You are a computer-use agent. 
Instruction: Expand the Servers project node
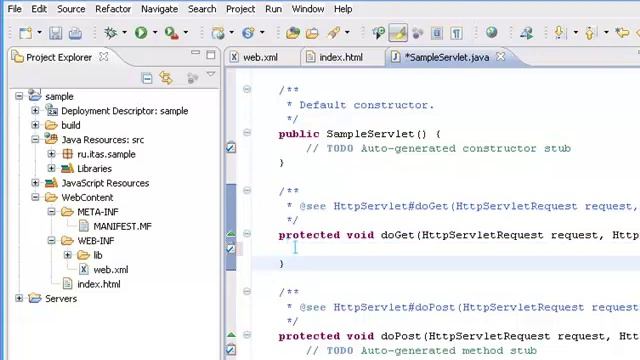pyautogui.click(x=19, y=298)
